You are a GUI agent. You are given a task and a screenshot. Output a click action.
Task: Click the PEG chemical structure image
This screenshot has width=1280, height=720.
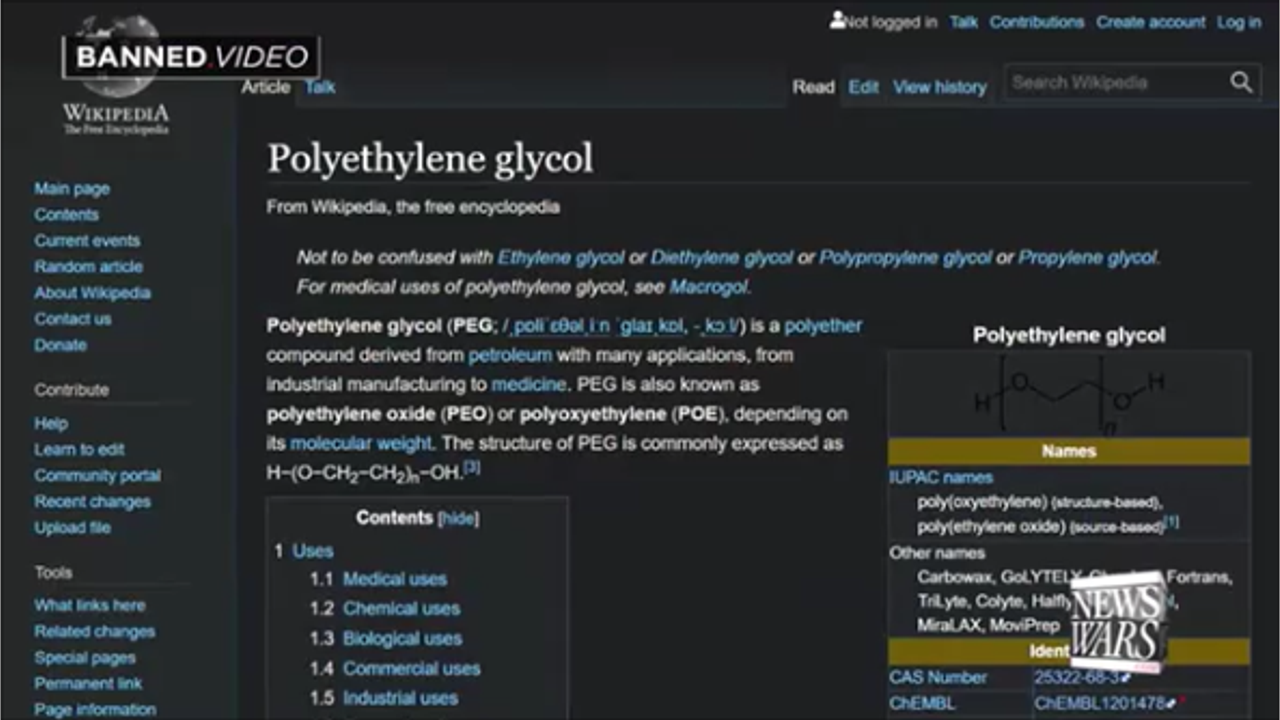tap(1068, 394)
